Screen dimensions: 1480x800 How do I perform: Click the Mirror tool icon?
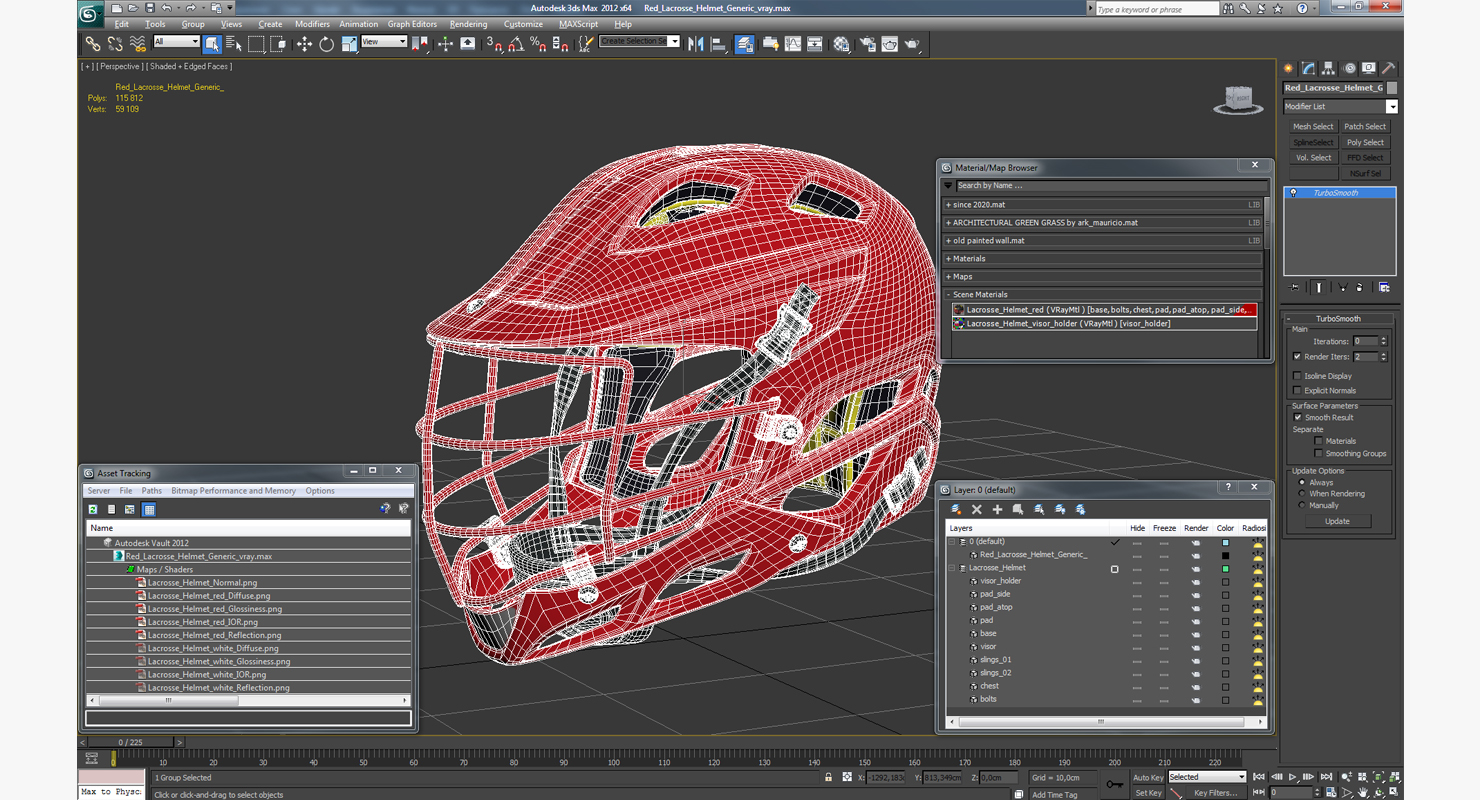click(696, 44)
